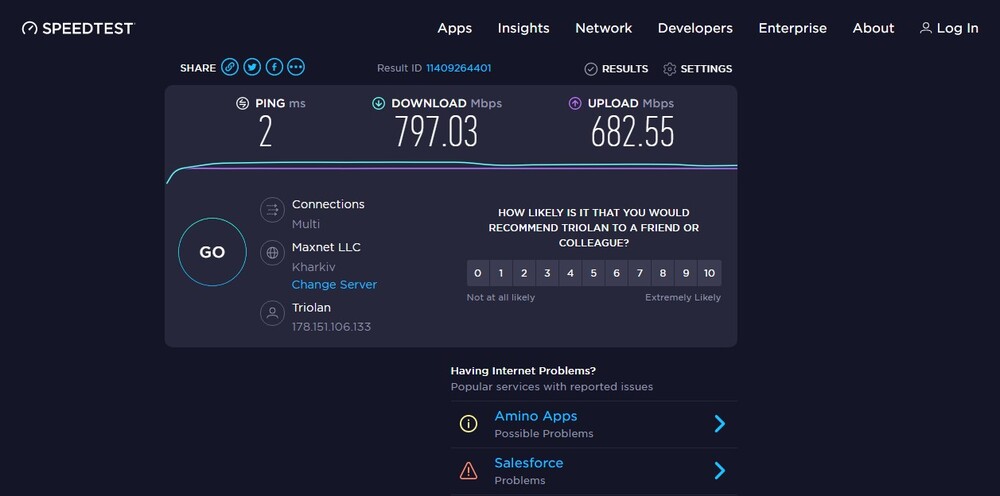Start a new test with GO
1000x496 pixels.
(x=212, y=252)
